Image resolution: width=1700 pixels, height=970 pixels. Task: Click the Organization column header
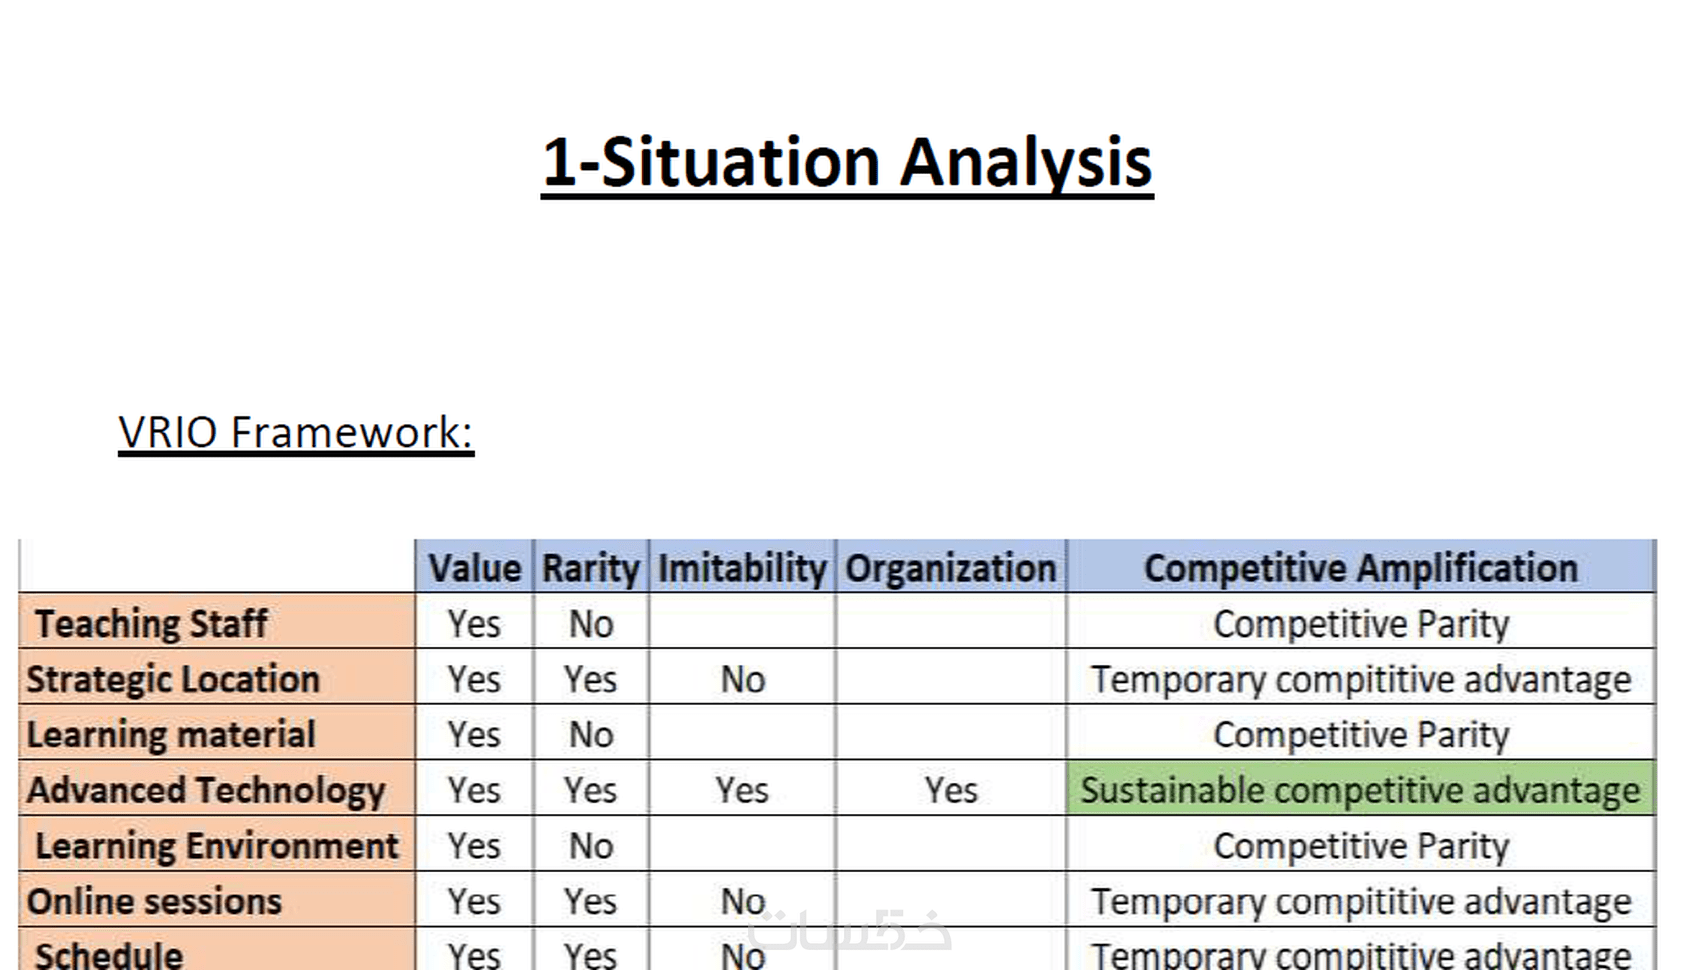click(950, 568)
